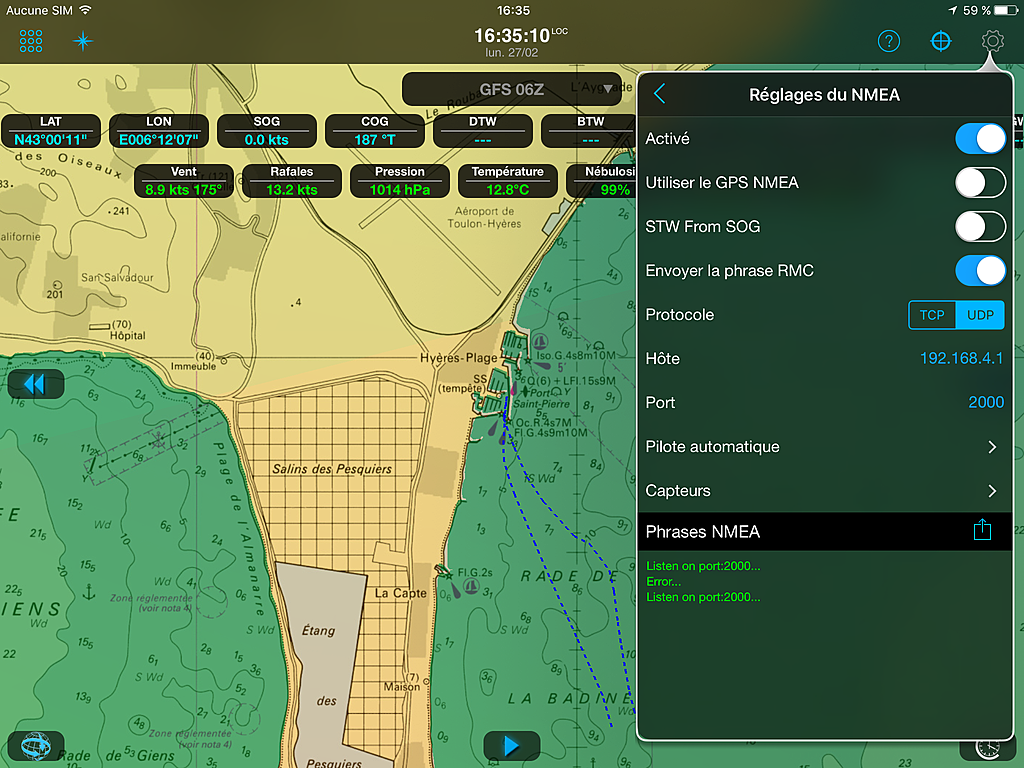Image resolution: width=1024 pixels, height=768 pixels.
Task: Toggle the Activé switch
Action: (x=980, y=138)
